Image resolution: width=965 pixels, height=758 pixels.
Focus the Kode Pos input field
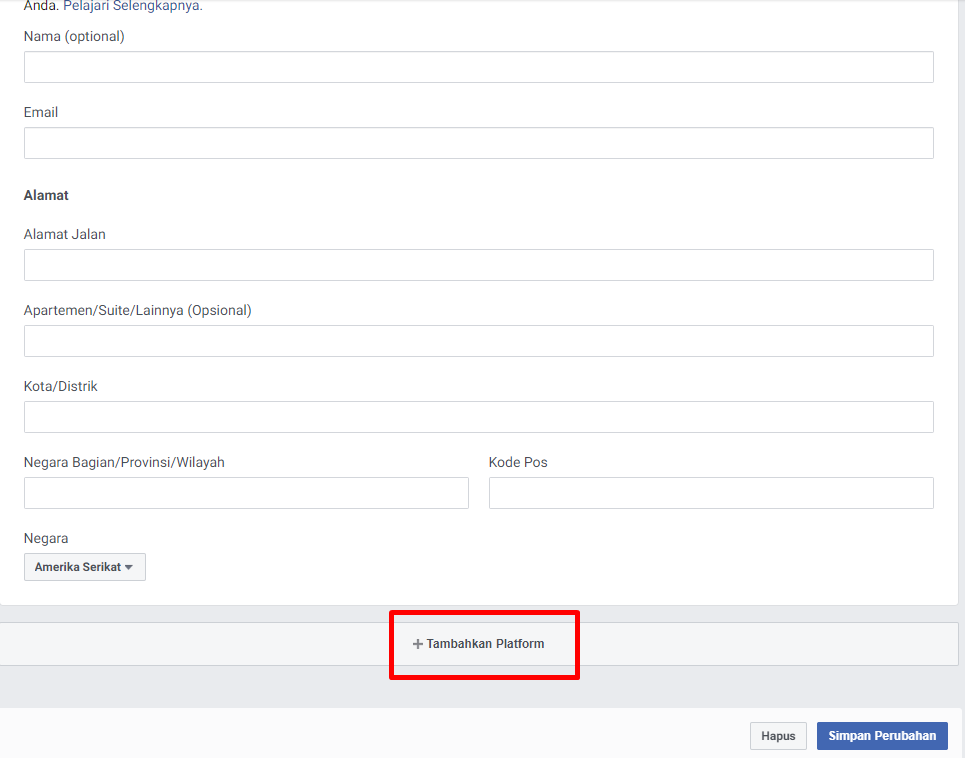[711, 493]
